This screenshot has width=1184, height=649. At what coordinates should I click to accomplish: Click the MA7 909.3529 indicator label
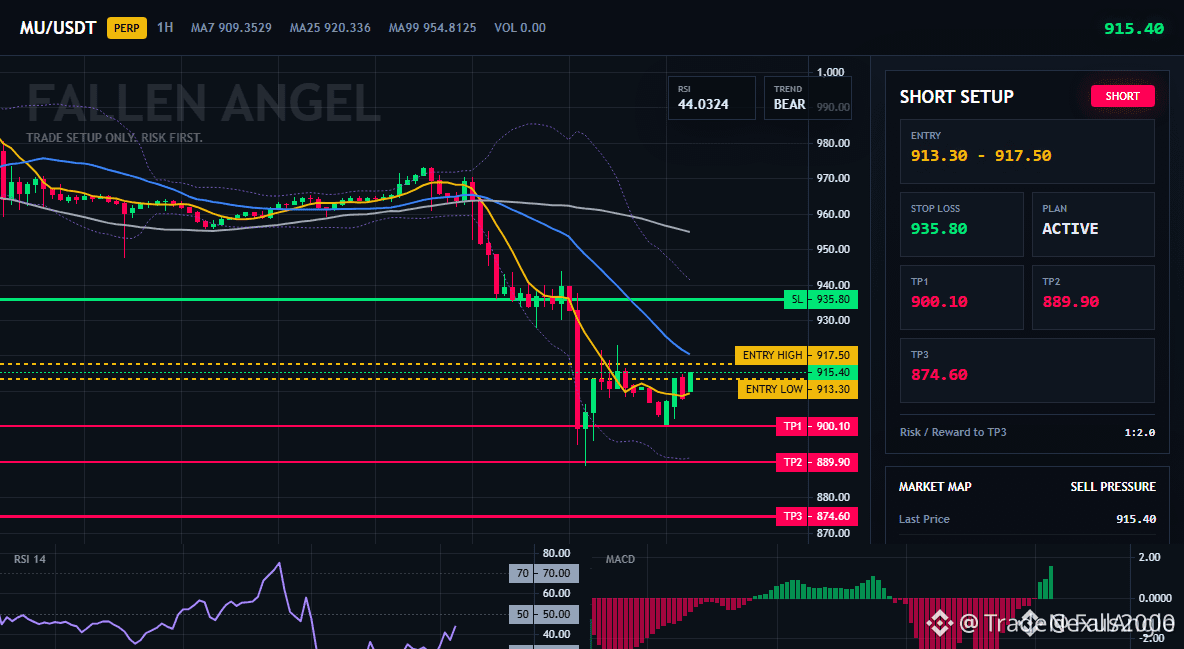[231, 28]
